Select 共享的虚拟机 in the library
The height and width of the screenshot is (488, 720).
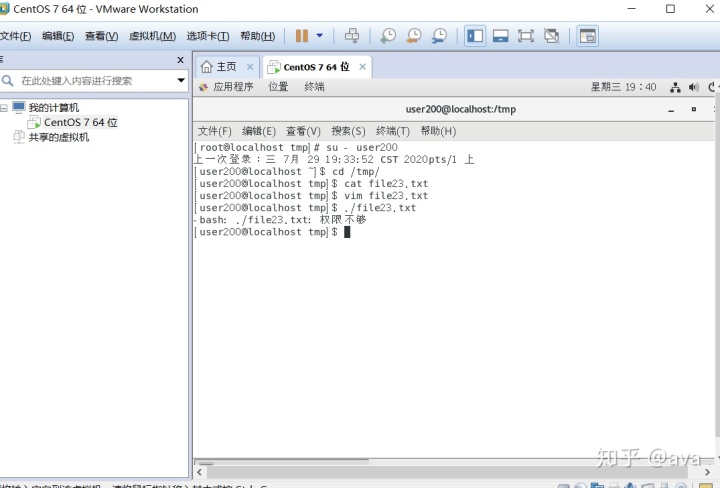59,137
